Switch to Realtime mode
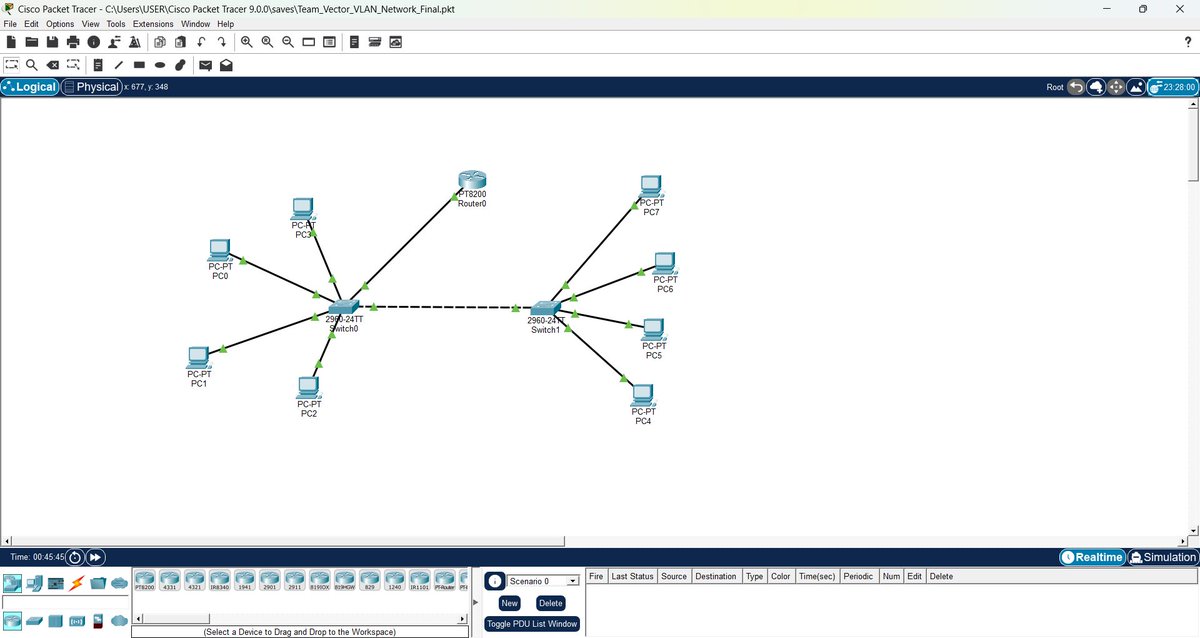Viewport: 1200px width, 638px height. (1091, 557)
